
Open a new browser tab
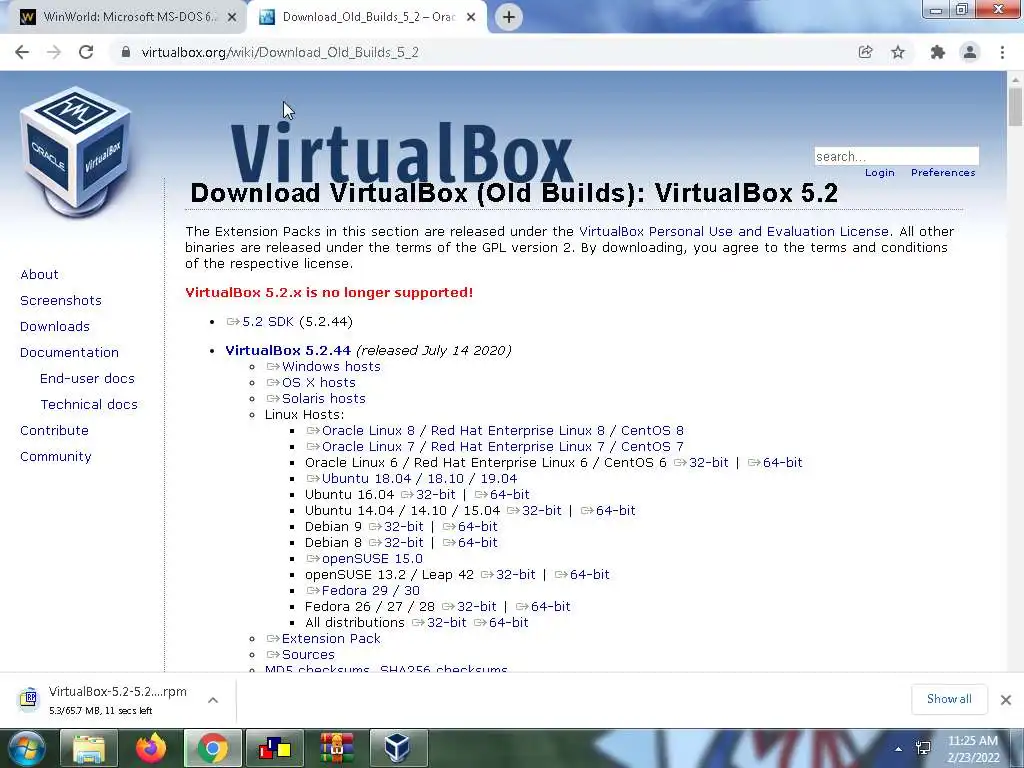tap(509, 17)
